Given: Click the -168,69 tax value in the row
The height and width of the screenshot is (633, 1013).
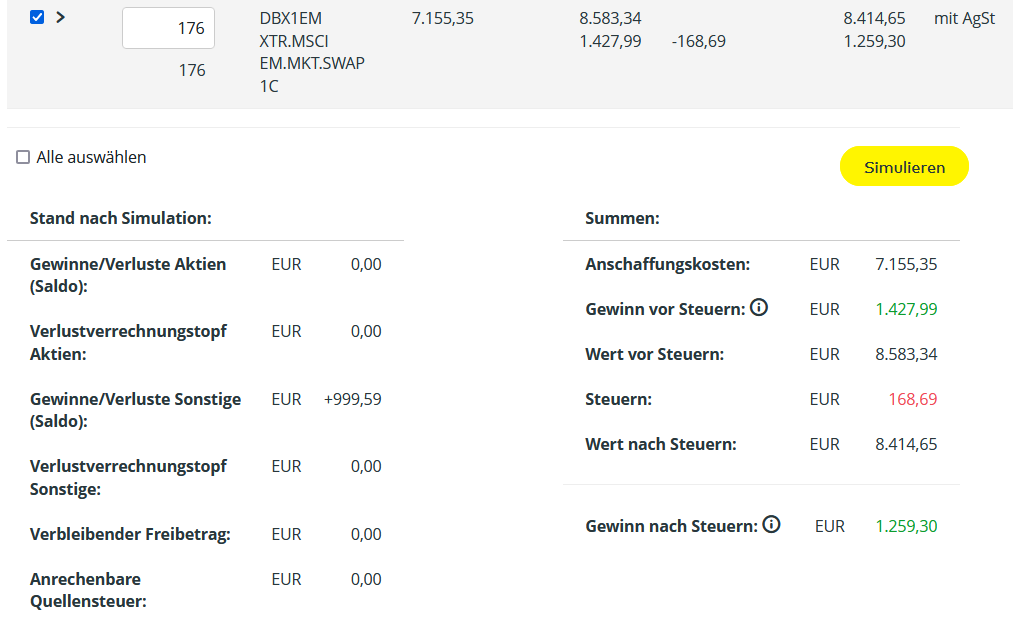Looking at the screenshot, I should tap(699, 41).
